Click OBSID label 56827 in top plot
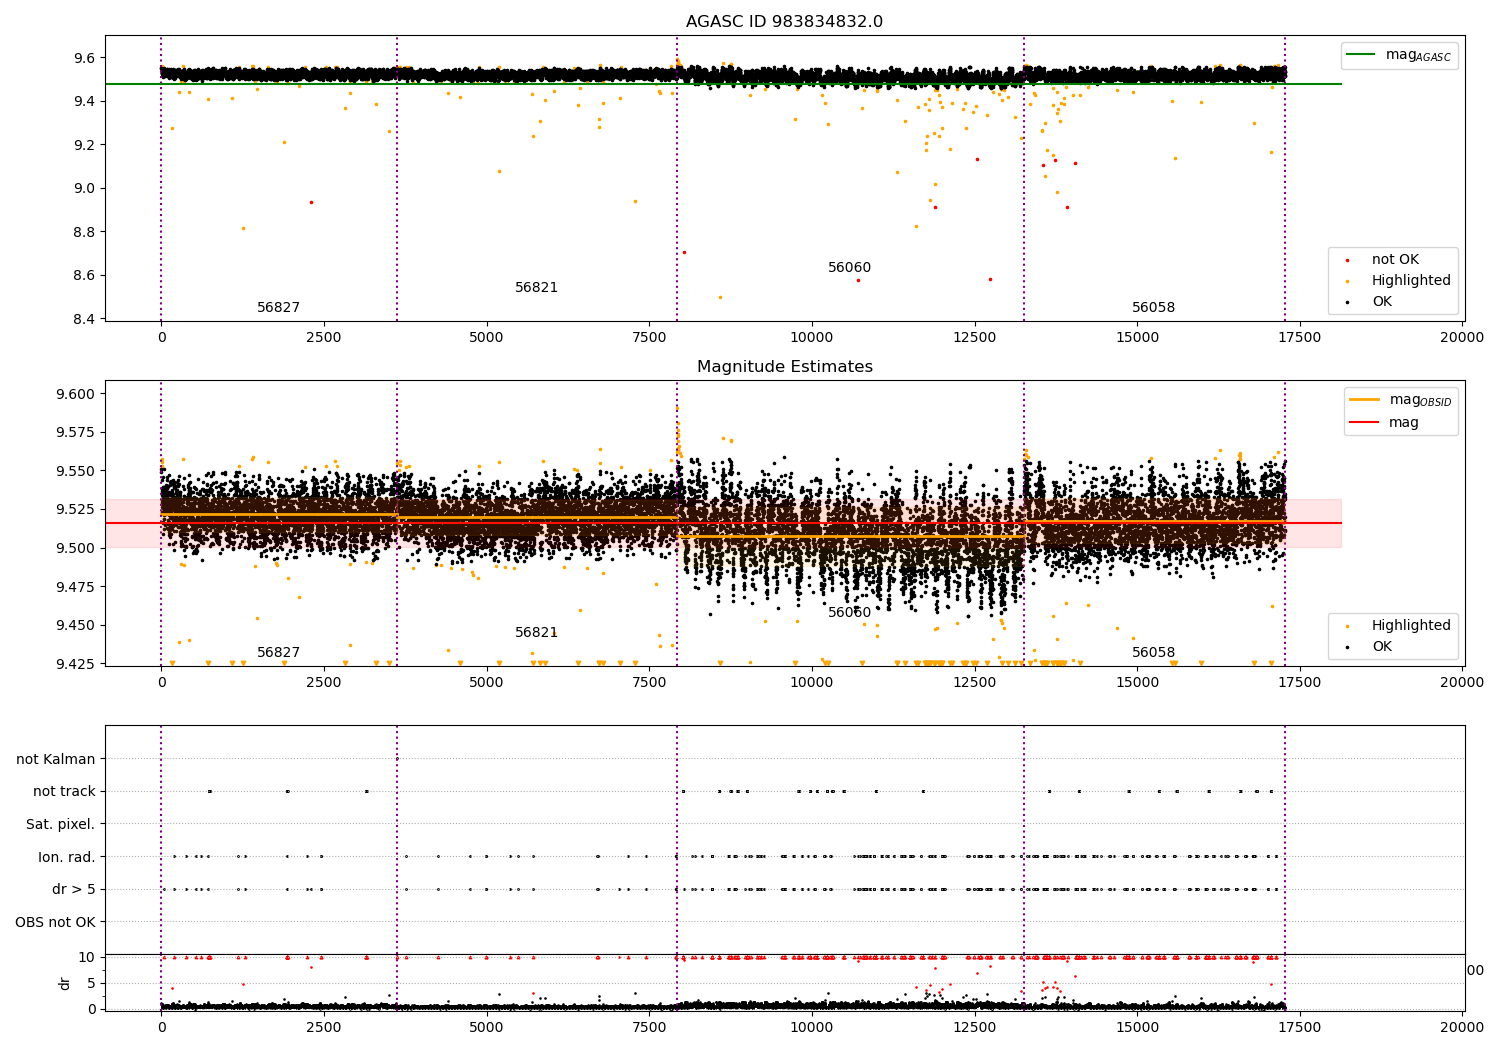This screenshot has height=1050, width=1500. click(278, 307)
